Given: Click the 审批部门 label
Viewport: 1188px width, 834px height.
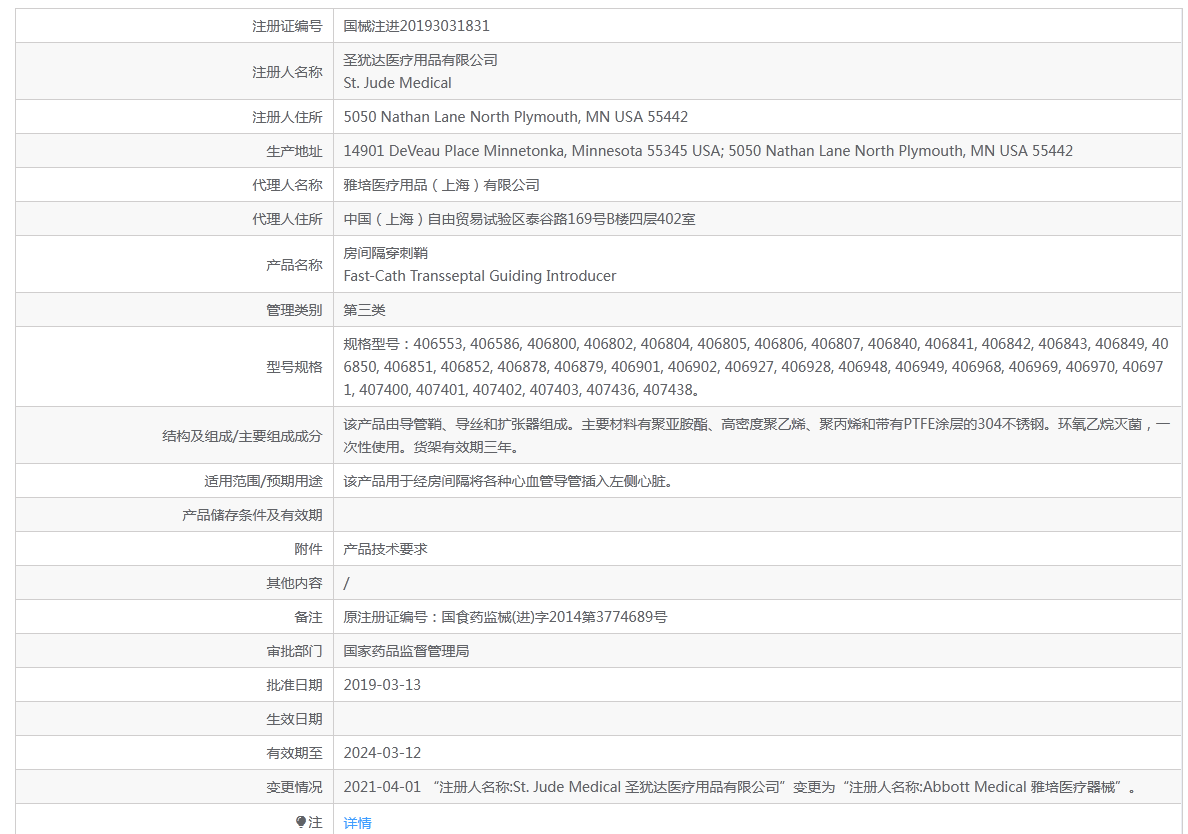Looking at the screenshot, I should 294,651.
